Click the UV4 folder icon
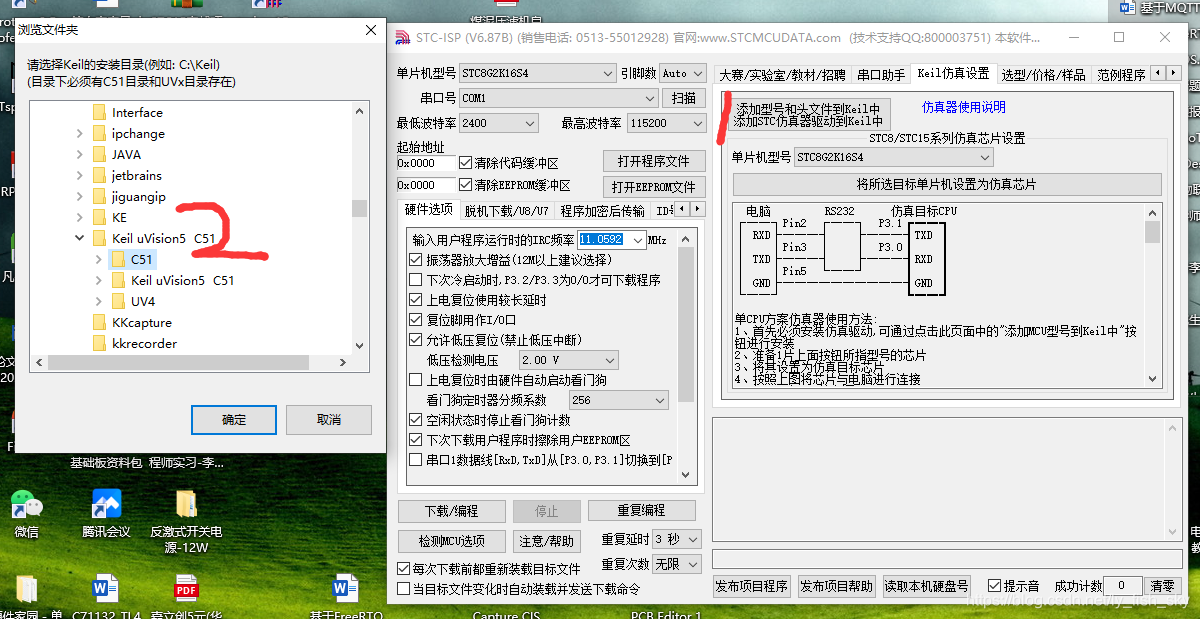 pos(118,301)
